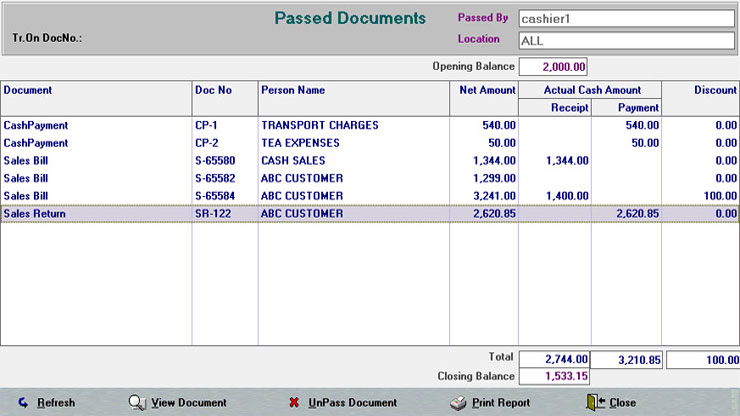Image resolution: width=740 pixels, height=416 pixels.
Task: Click discount 0.00 in row S-65582
Action: point(726,178)
